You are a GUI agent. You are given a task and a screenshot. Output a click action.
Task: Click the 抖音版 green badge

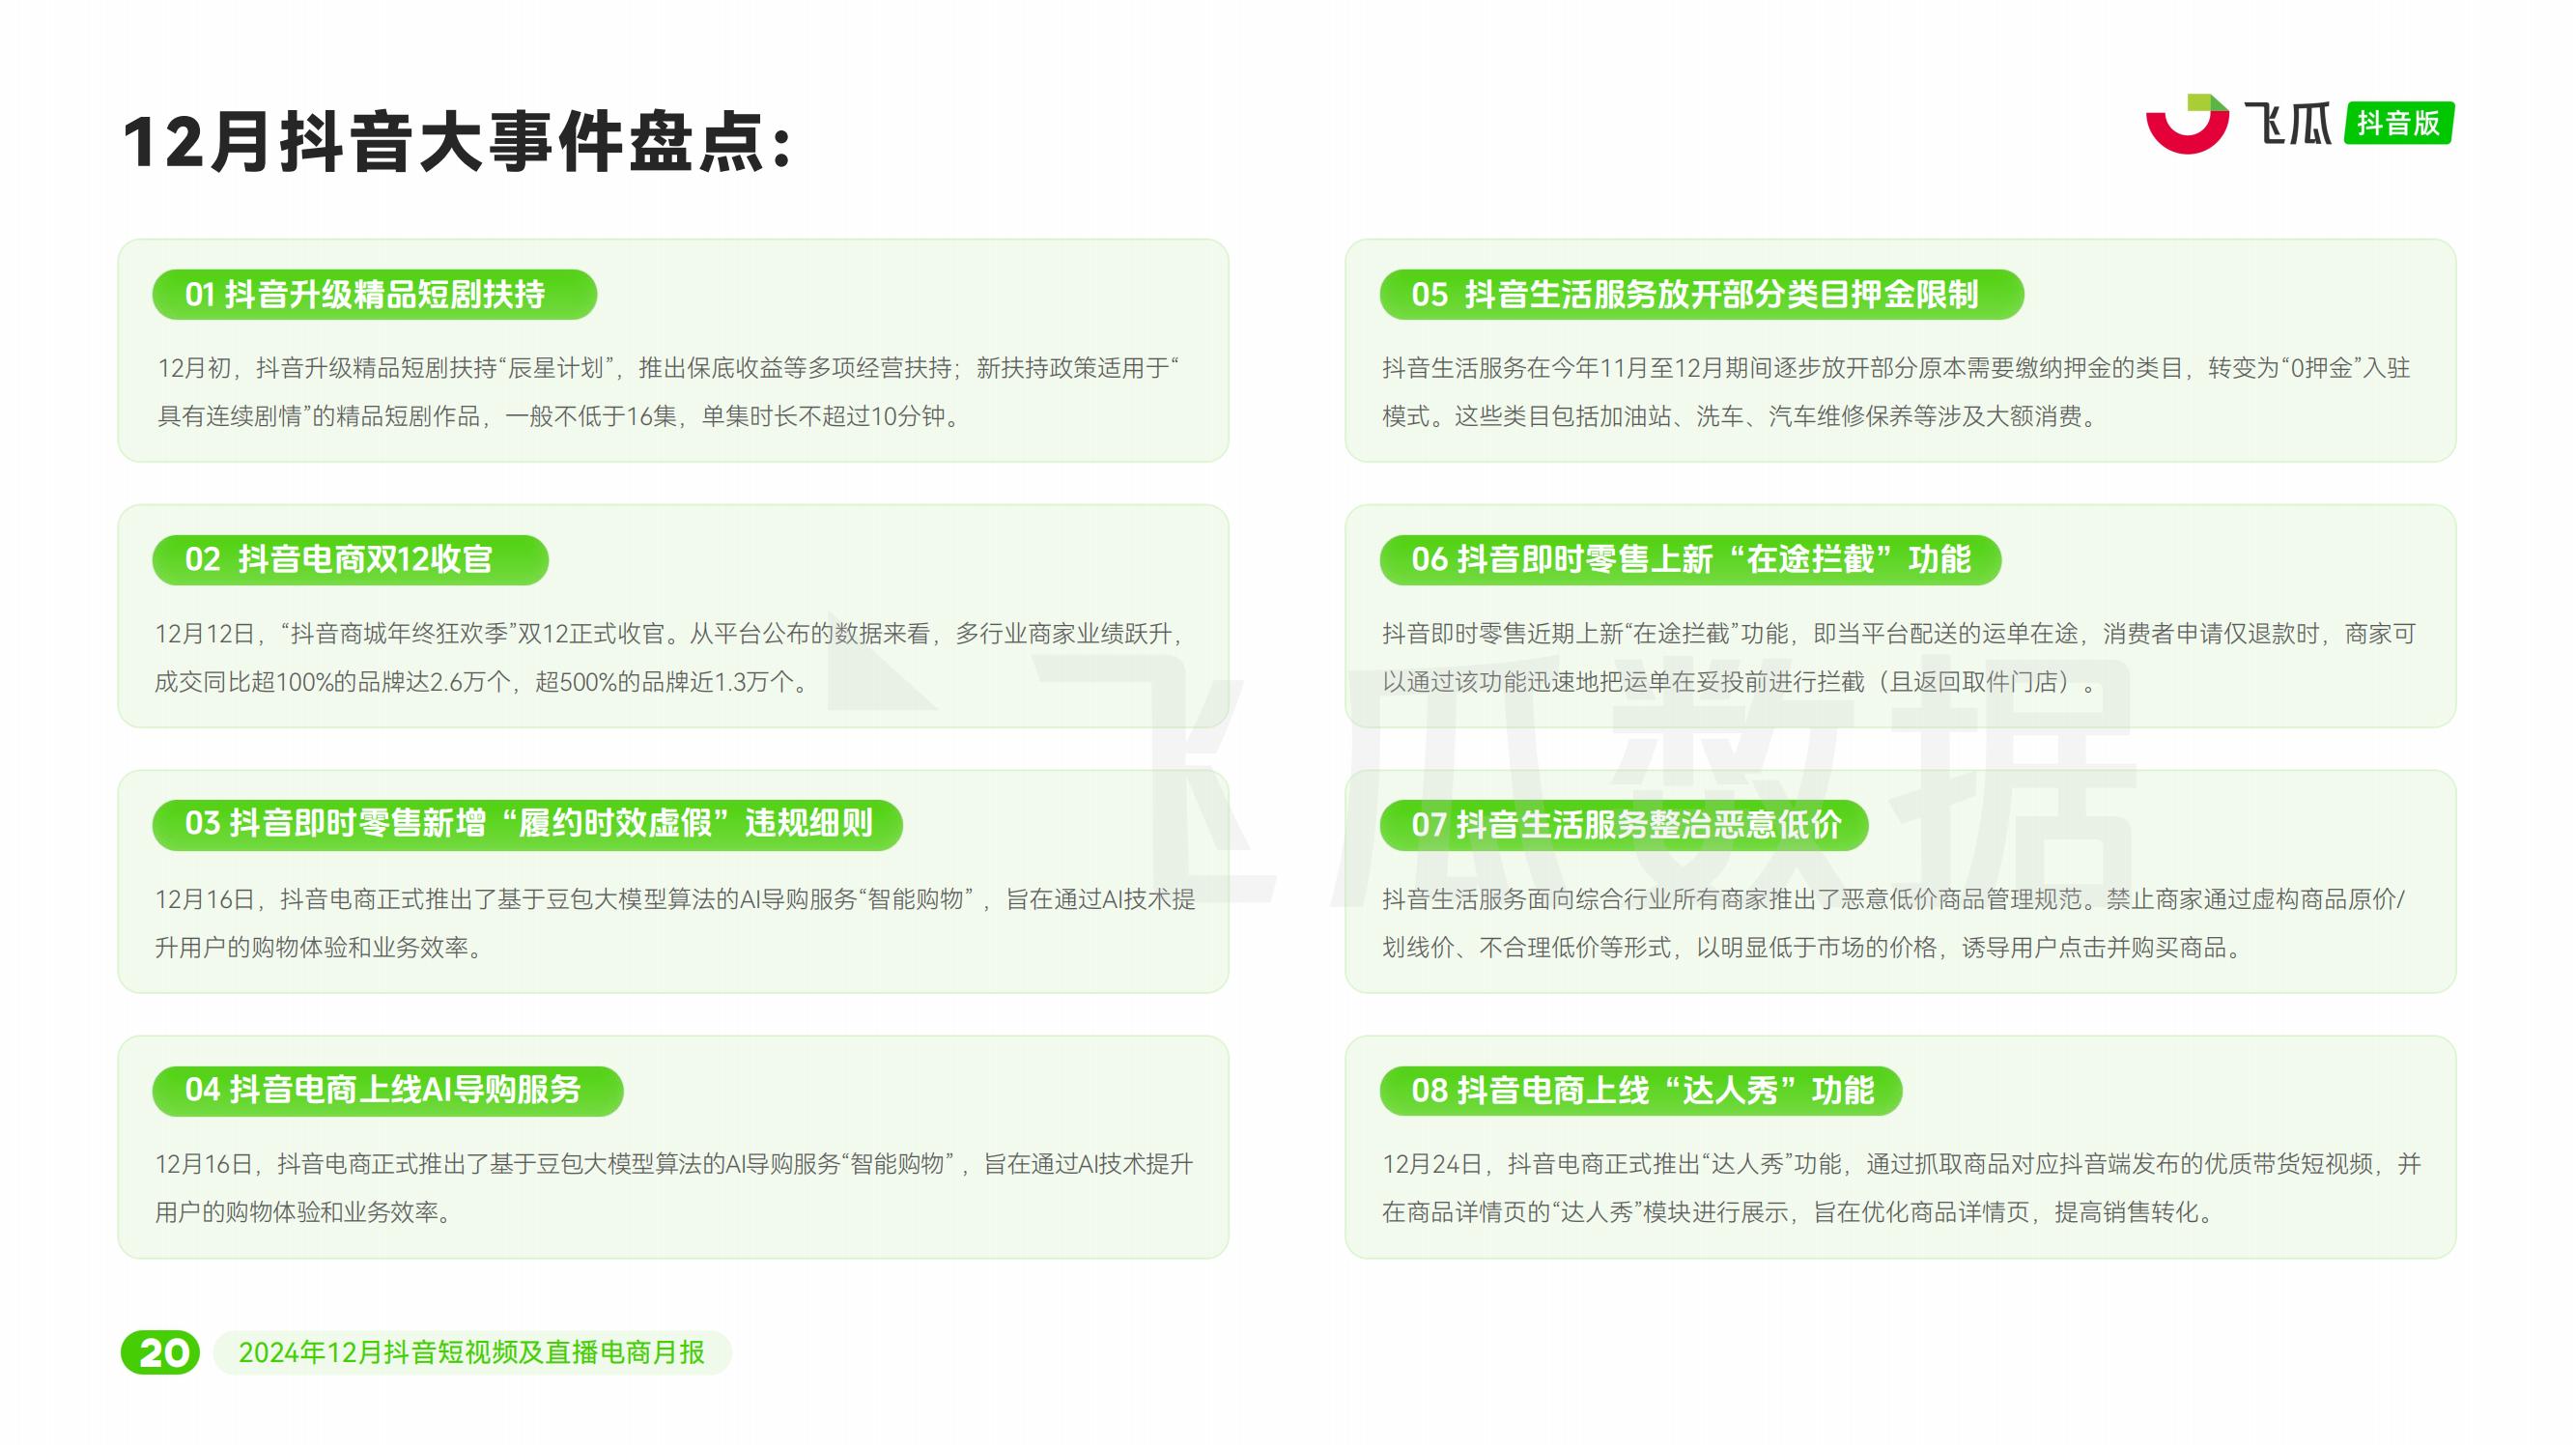coord(2398,124)
